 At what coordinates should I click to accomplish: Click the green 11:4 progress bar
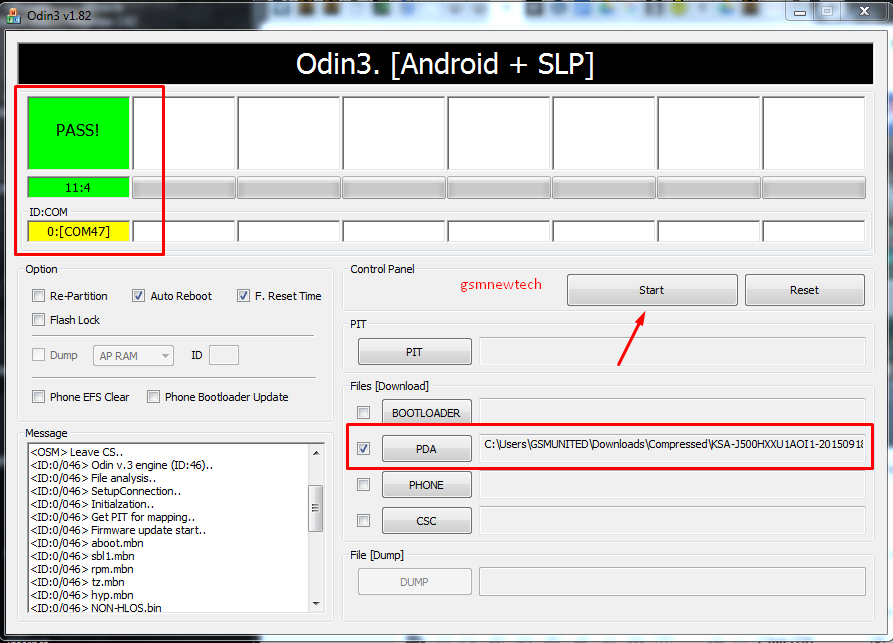click(x=79, y=187)
